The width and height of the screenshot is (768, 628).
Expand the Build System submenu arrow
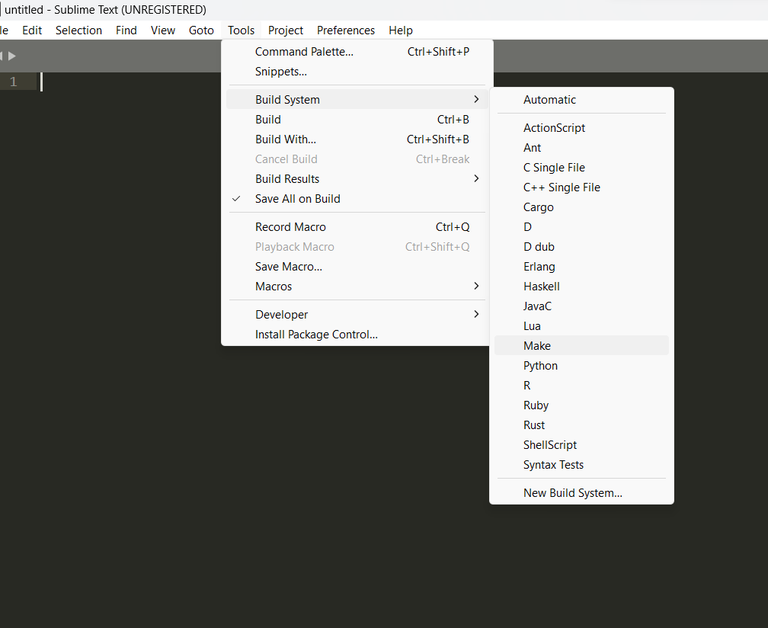pyautogui.click(x=476, y=99)
